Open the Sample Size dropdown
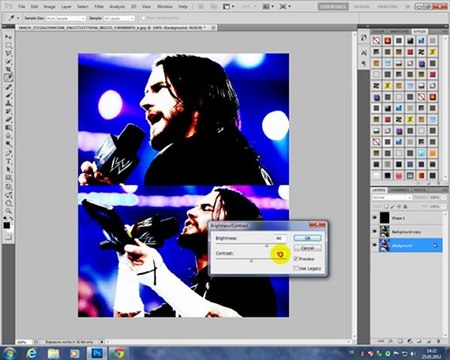 [x=66, y=18]
